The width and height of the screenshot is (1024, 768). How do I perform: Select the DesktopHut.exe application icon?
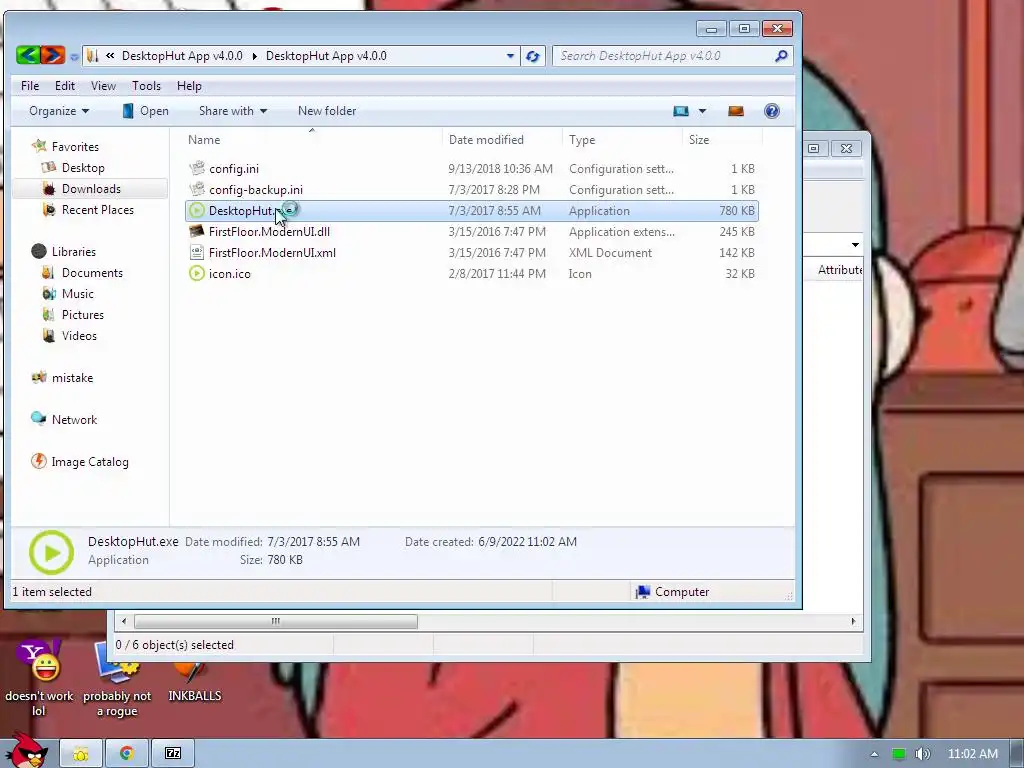(x=197, y=210)
